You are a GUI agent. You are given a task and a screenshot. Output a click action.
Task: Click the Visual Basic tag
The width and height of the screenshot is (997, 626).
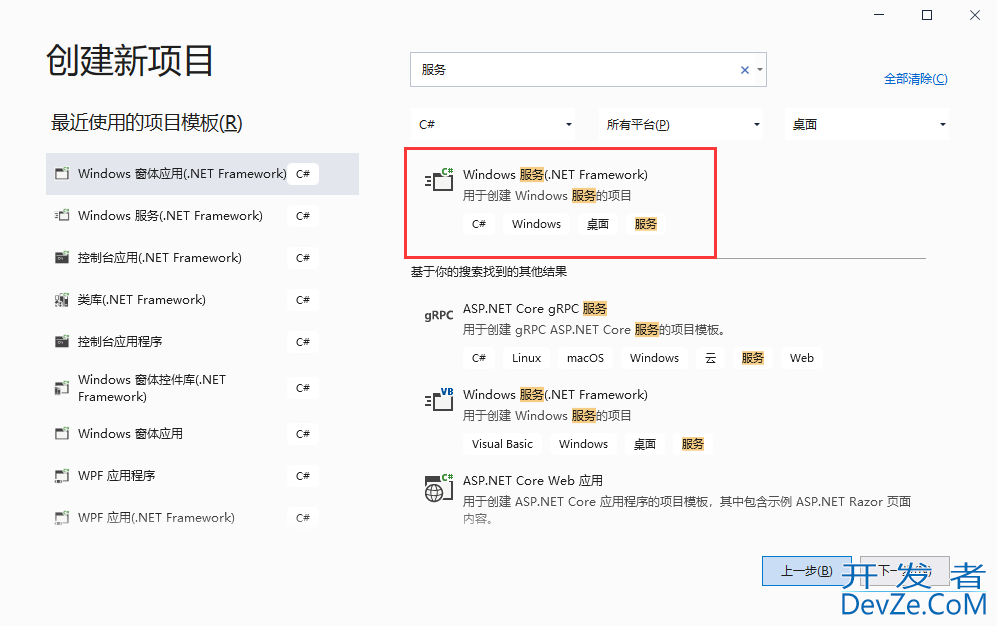[502, 444]
